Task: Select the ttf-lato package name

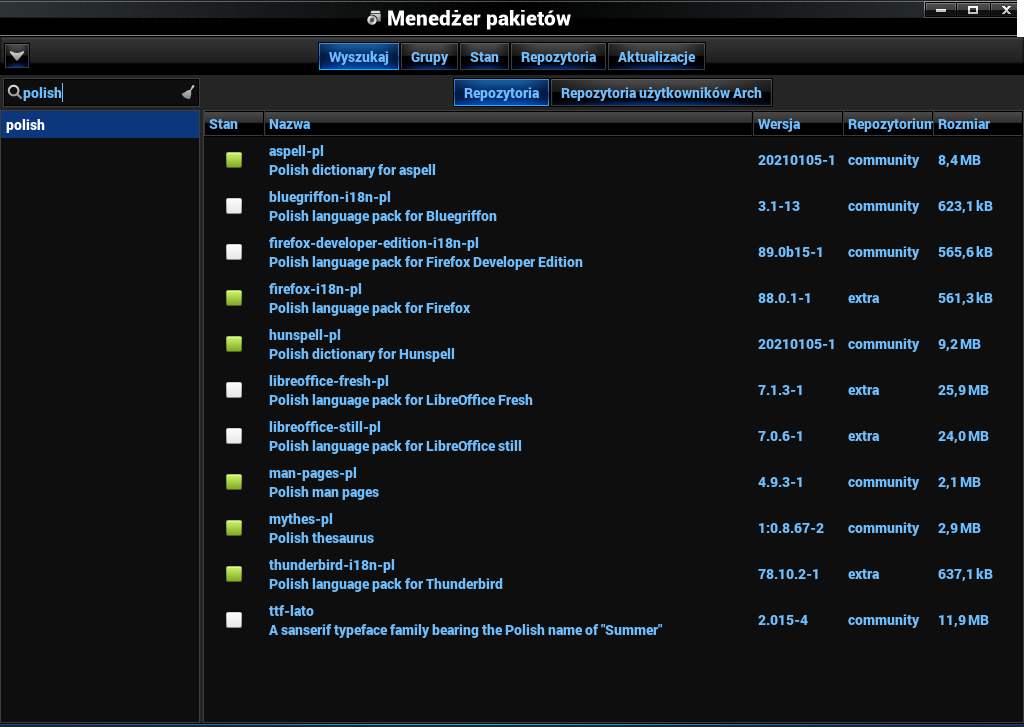Action: coord(291,611)
